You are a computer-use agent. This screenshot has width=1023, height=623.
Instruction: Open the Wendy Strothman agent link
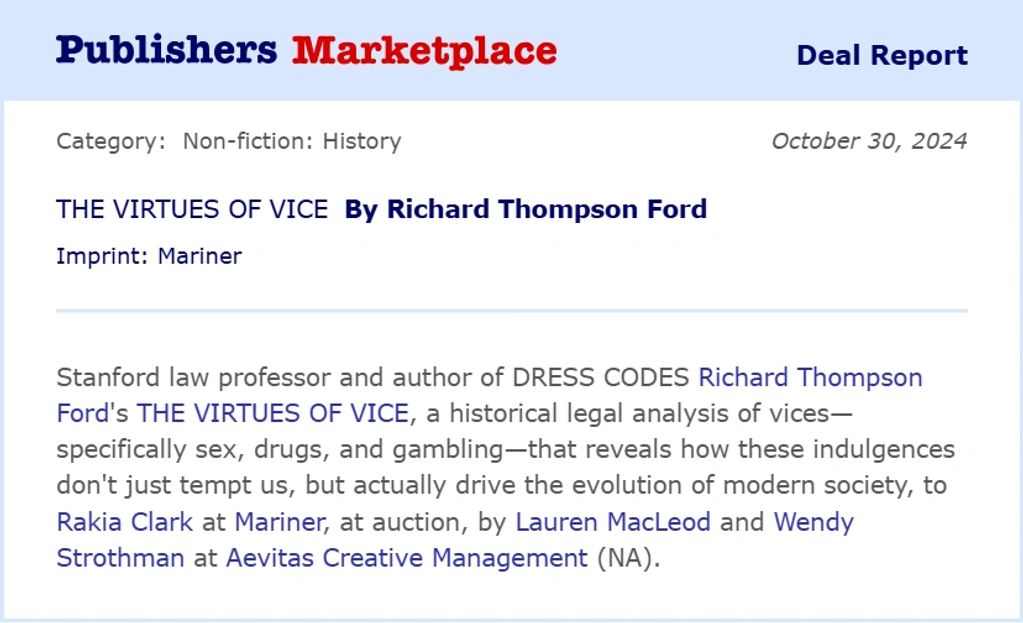click(x=813, y=522)
